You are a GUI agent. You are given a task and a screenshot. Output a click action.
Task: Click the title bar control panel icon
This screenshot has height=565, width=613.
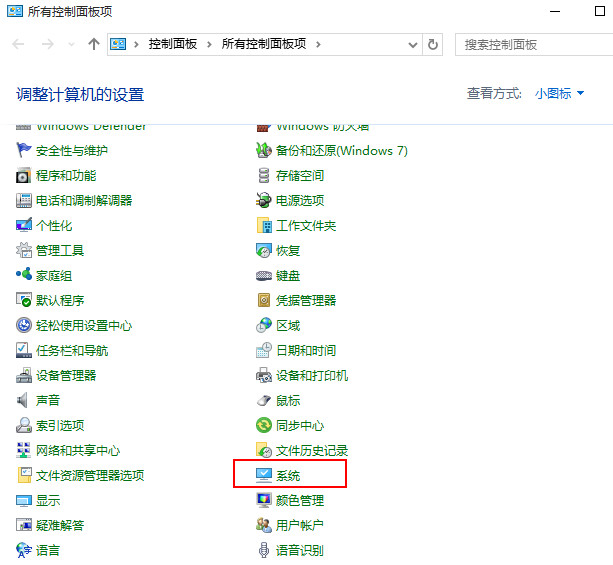(15, 11)
